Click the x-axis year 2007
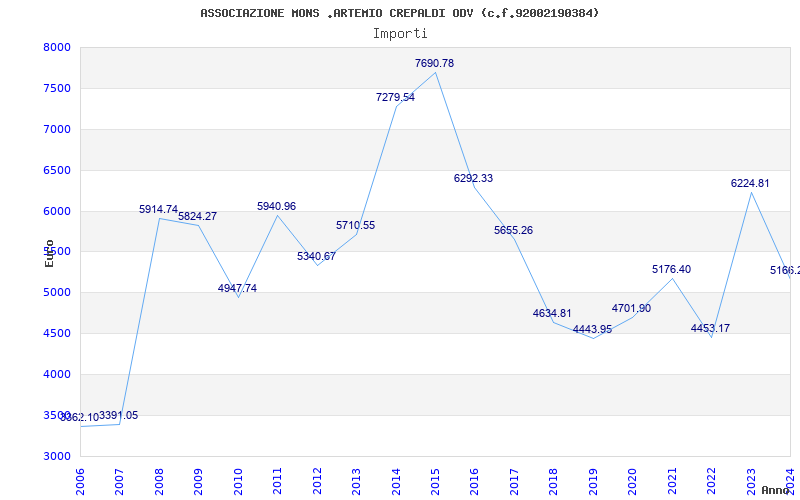Screen dimensions: 800x500 click(x=119, y=482)
